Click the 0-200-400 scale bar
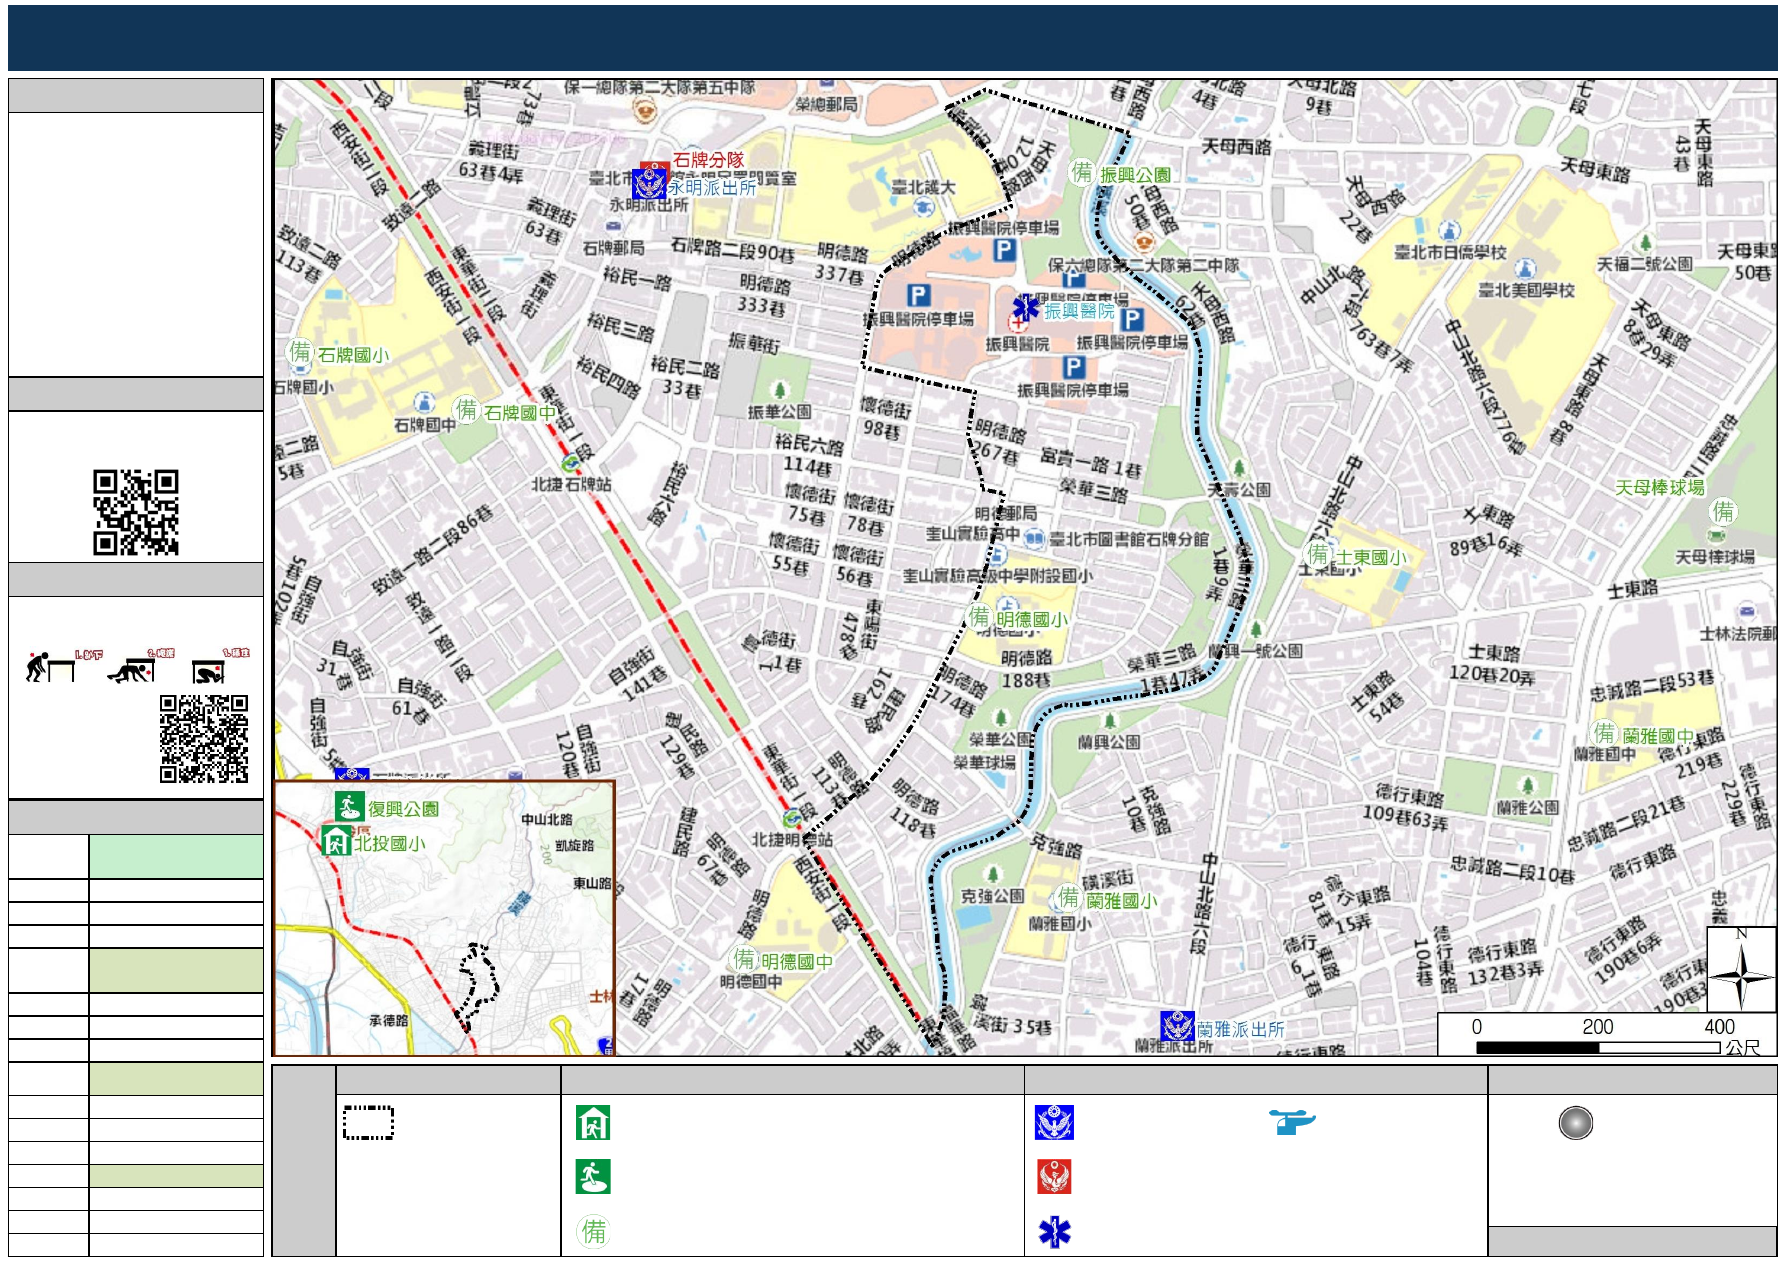 pyautogui.click(x=1598, y=1046)
